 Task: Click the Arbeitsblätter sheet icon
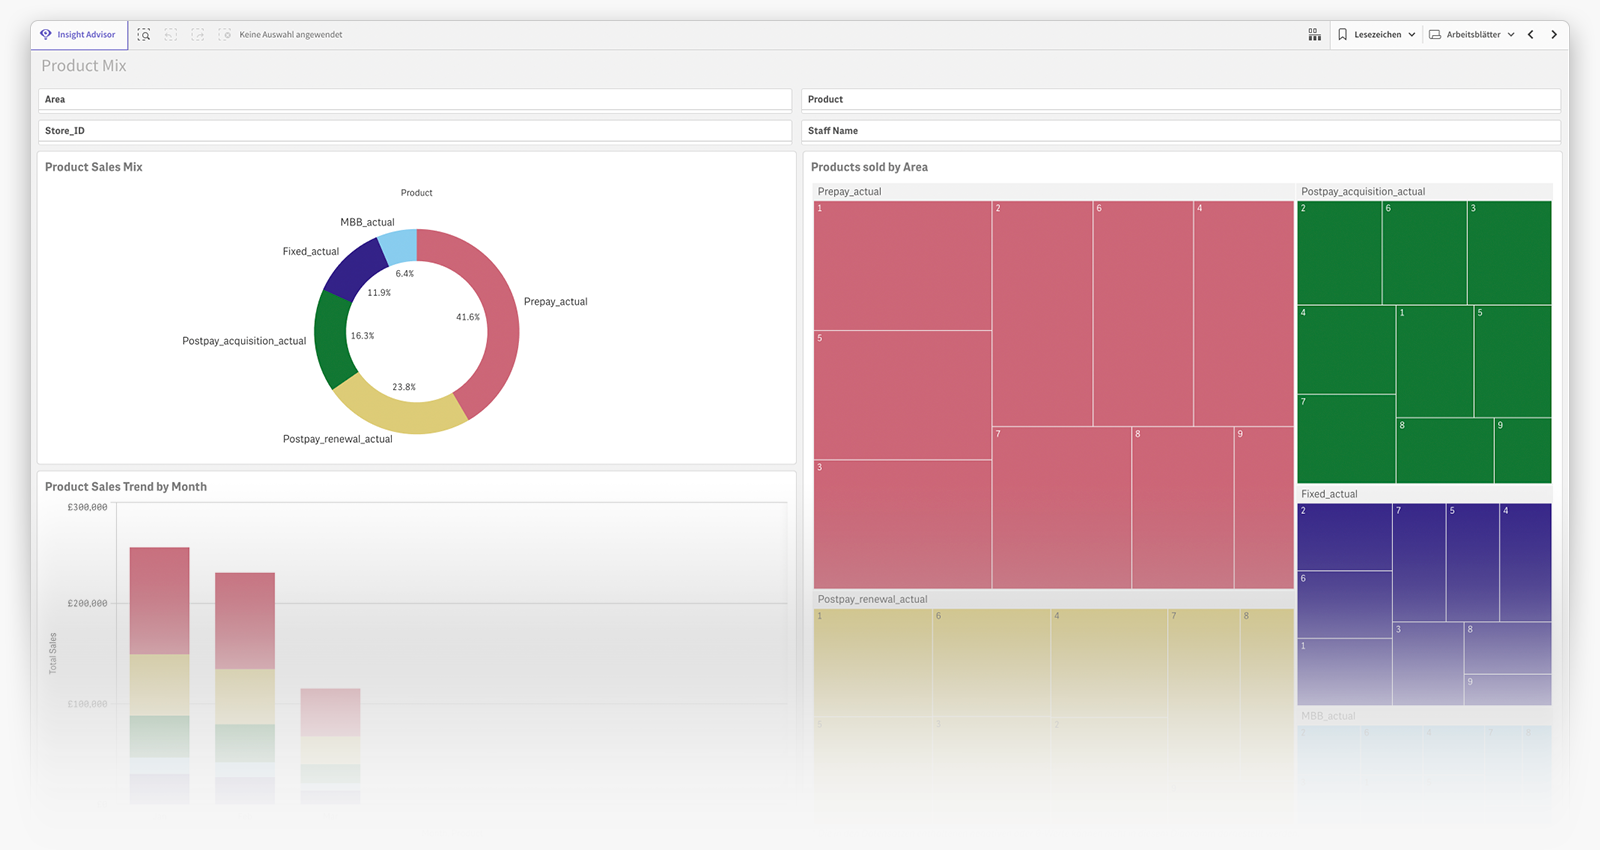pos(1435,35)
